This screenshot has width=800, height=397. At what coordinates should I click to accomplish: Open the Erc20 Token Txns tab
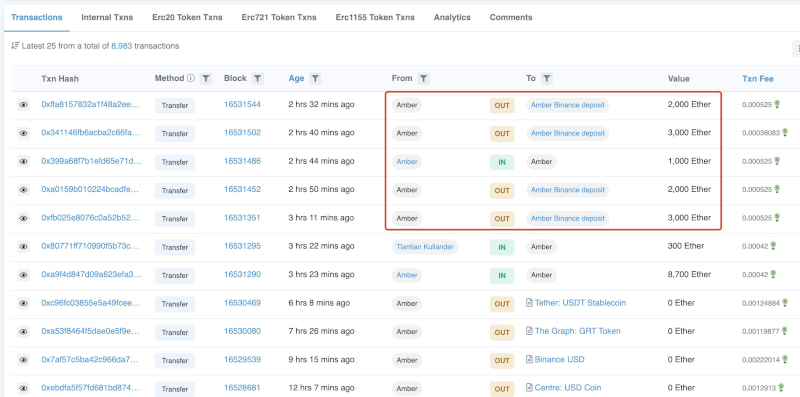187,17
